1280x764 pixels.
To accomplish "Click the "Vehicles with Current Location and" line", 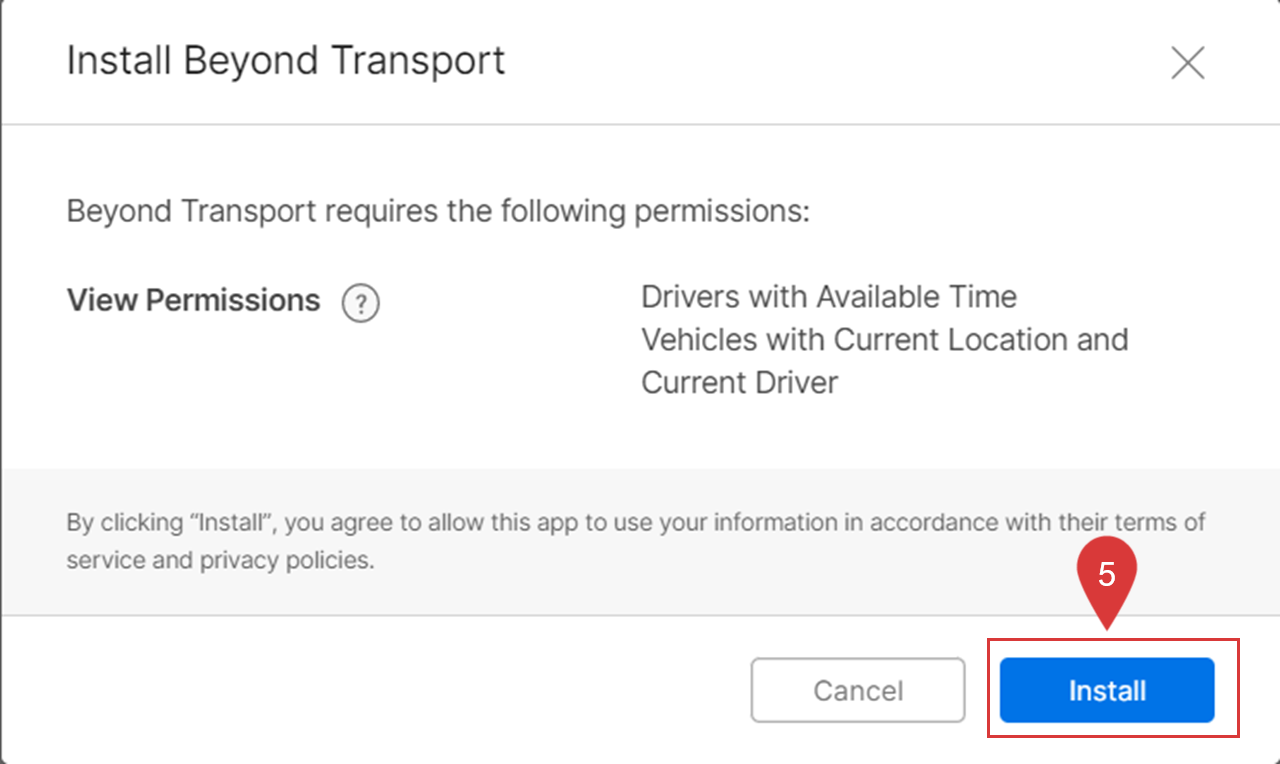I will click(884, 340).
